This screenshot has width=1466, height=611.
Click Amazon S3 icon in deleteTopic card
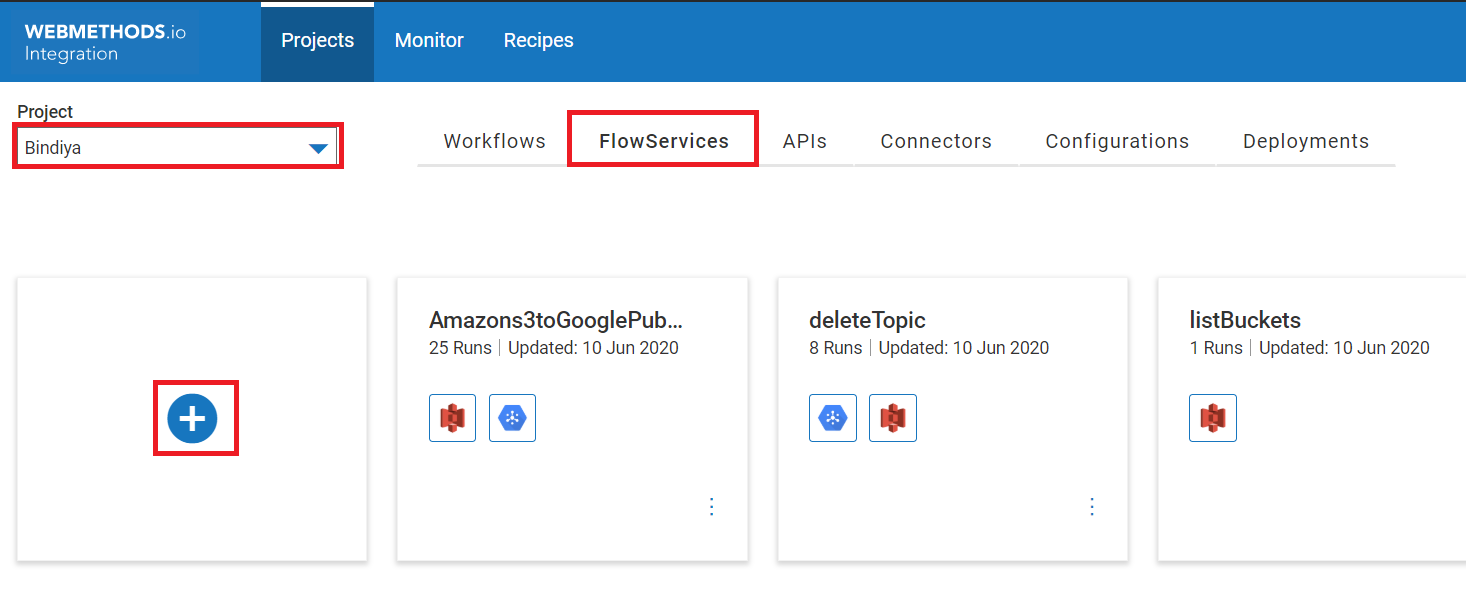click(892, 418)
